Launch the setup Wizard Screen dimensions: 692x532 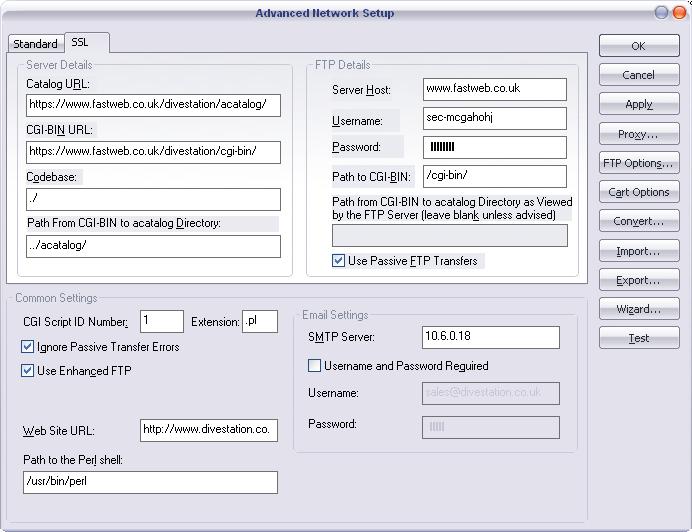pyautogui.click(x=638, y=309)
